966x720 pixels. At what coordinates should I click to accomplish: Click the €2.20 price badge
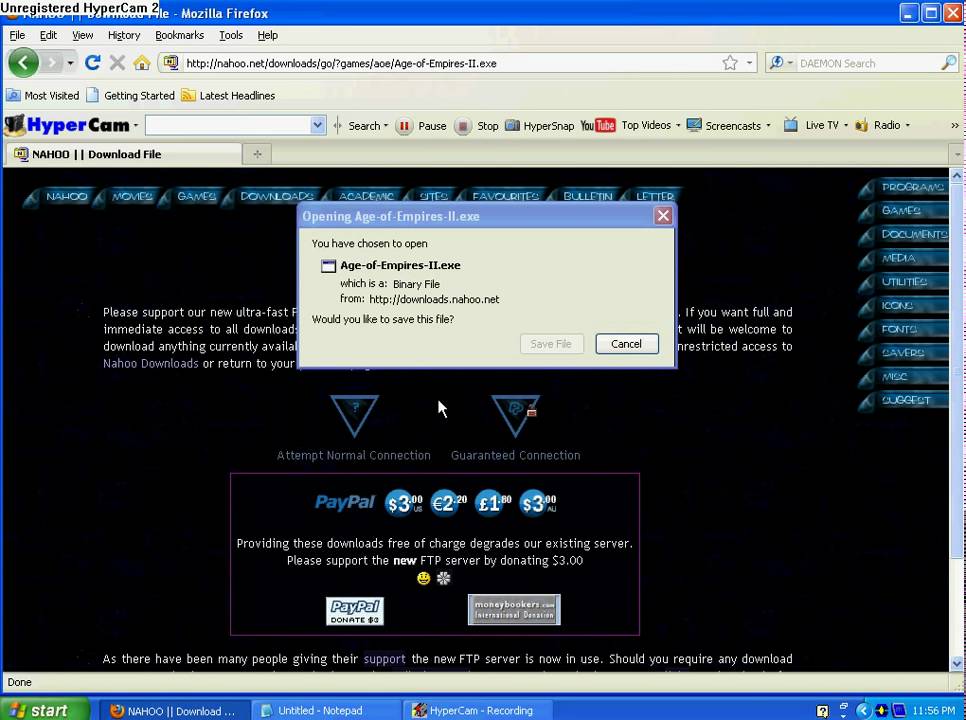click(448, 503)
